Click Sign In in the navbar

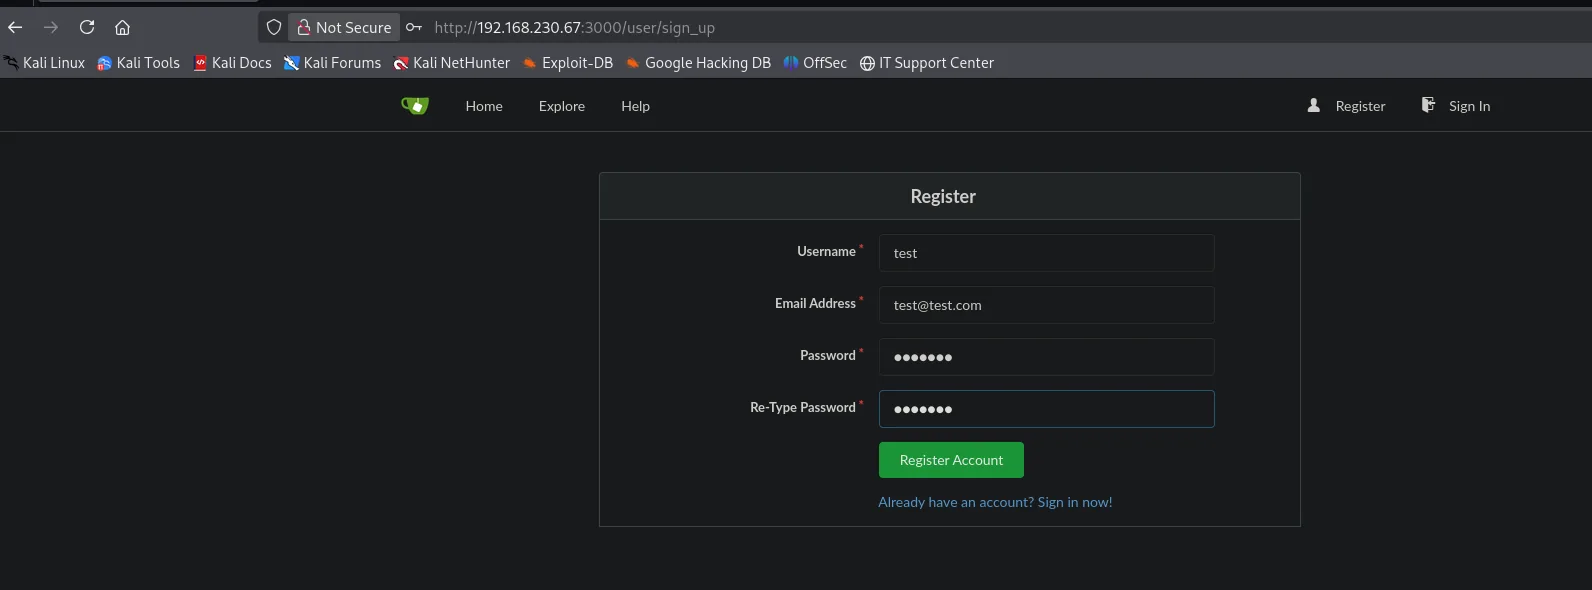point(1456,106)
